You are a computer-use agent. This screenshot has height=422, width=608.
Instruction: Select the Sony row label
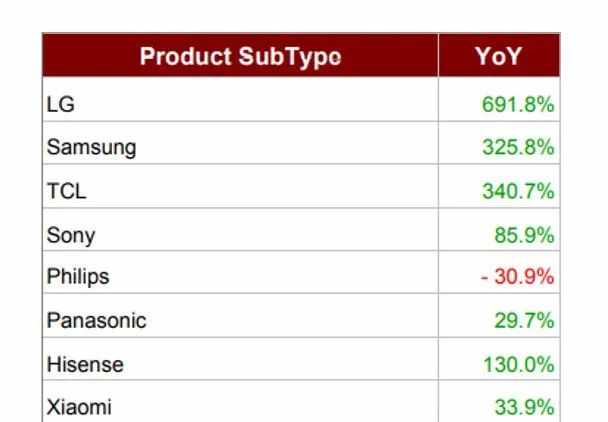(x=71, y=235)
